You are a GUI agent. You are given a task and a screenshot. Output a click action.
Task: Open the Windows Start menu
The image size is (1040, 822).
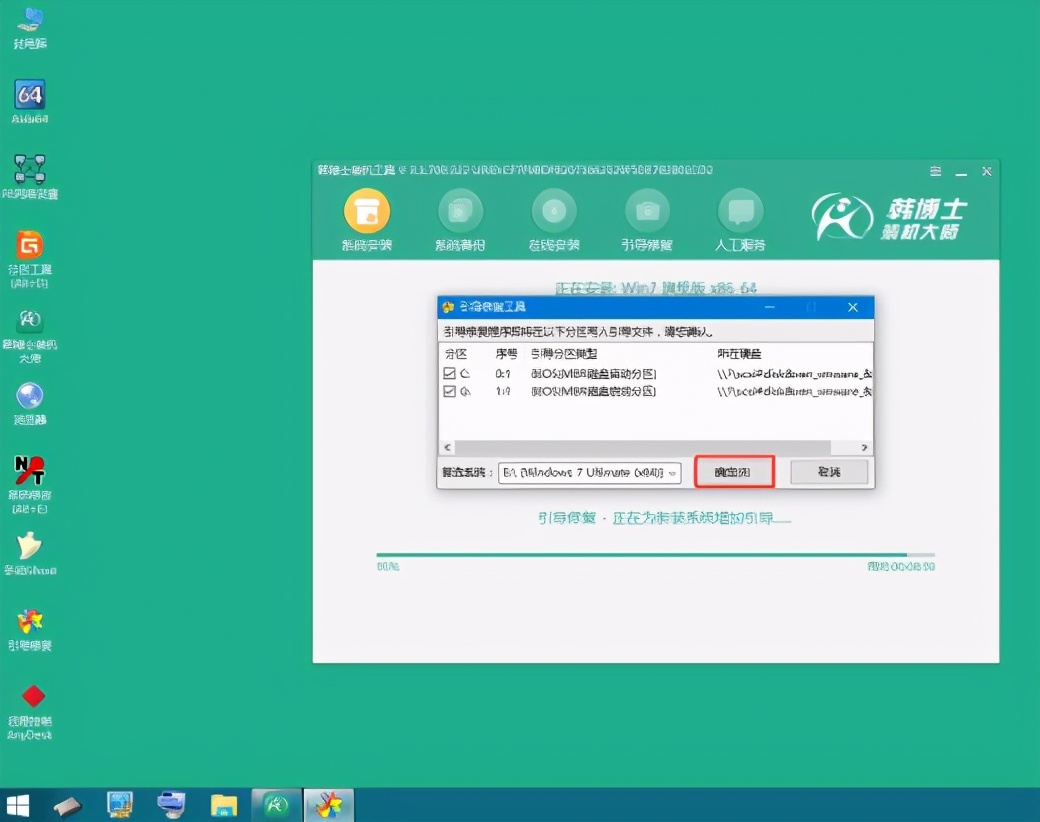[x=17, y=804]
